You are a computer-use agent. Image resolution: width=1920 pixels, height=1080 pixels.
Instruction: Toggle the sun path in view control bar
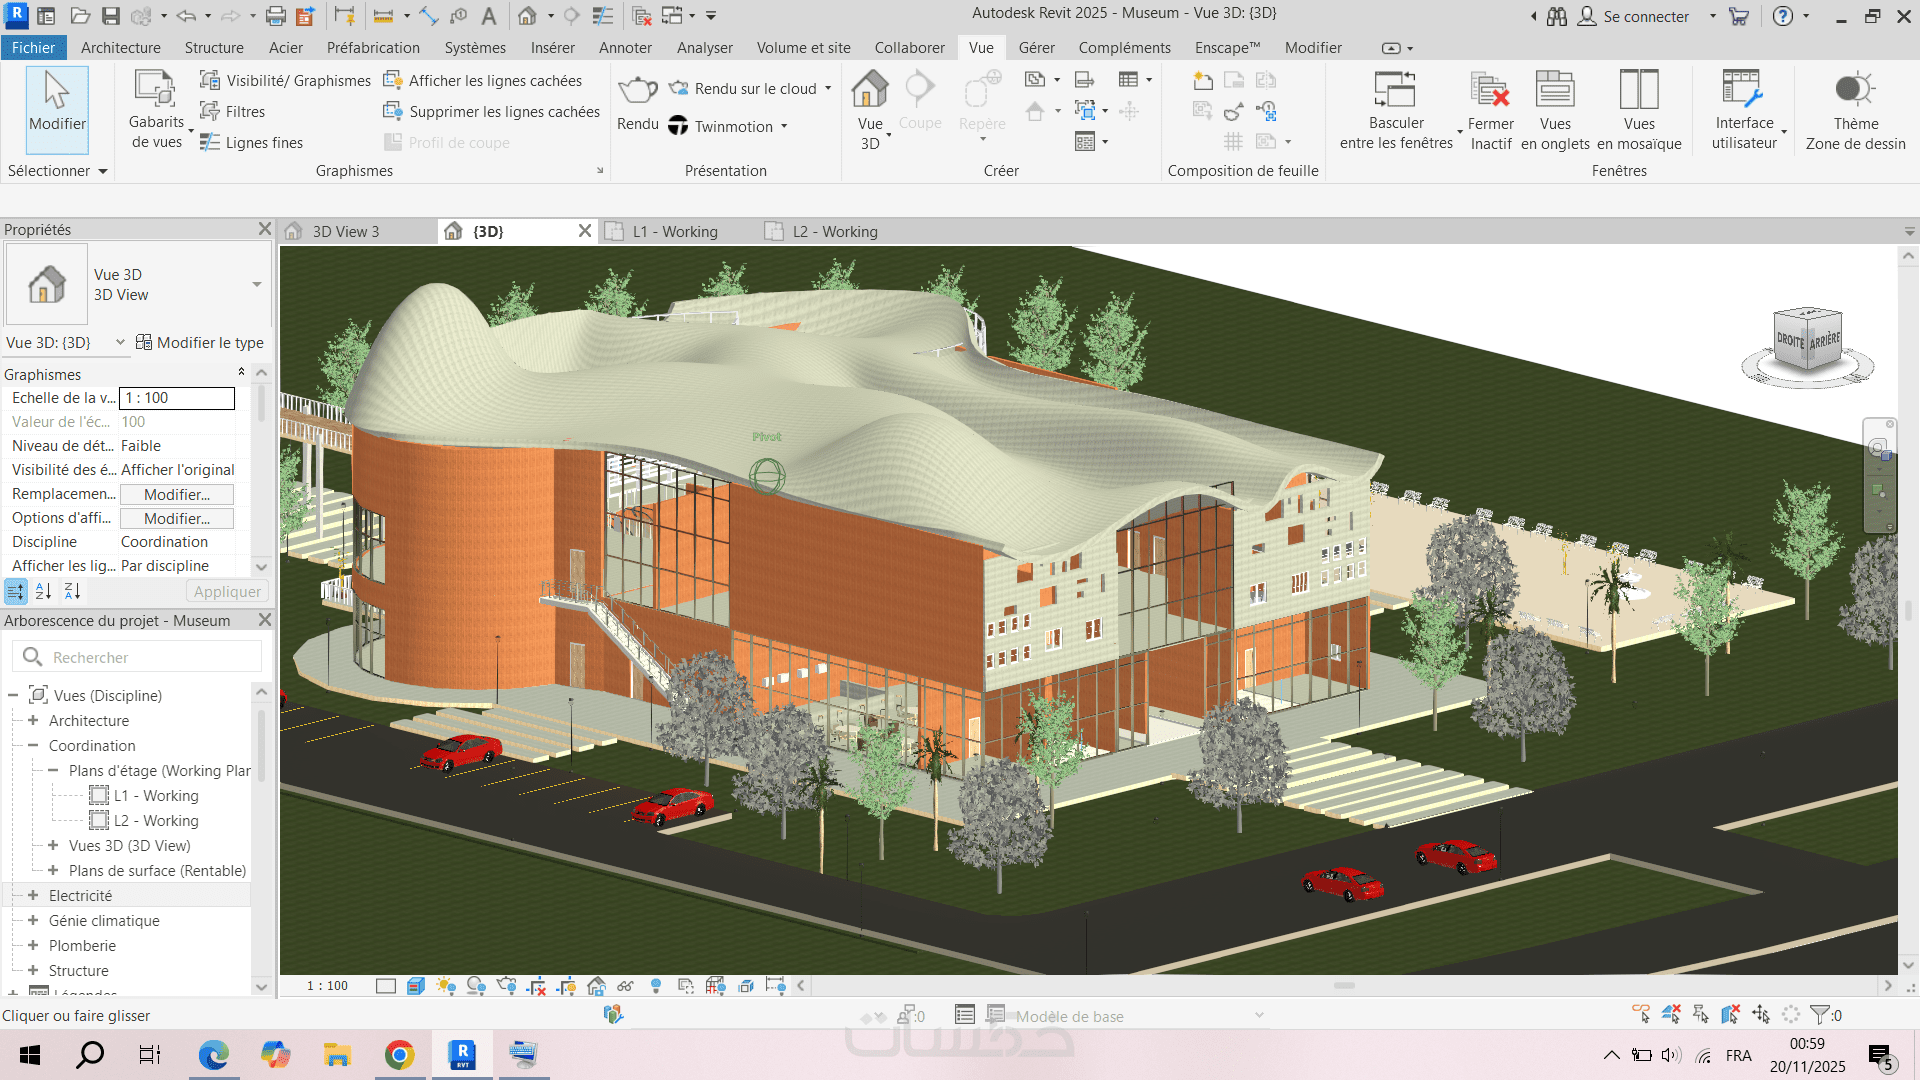click(446, 986)
